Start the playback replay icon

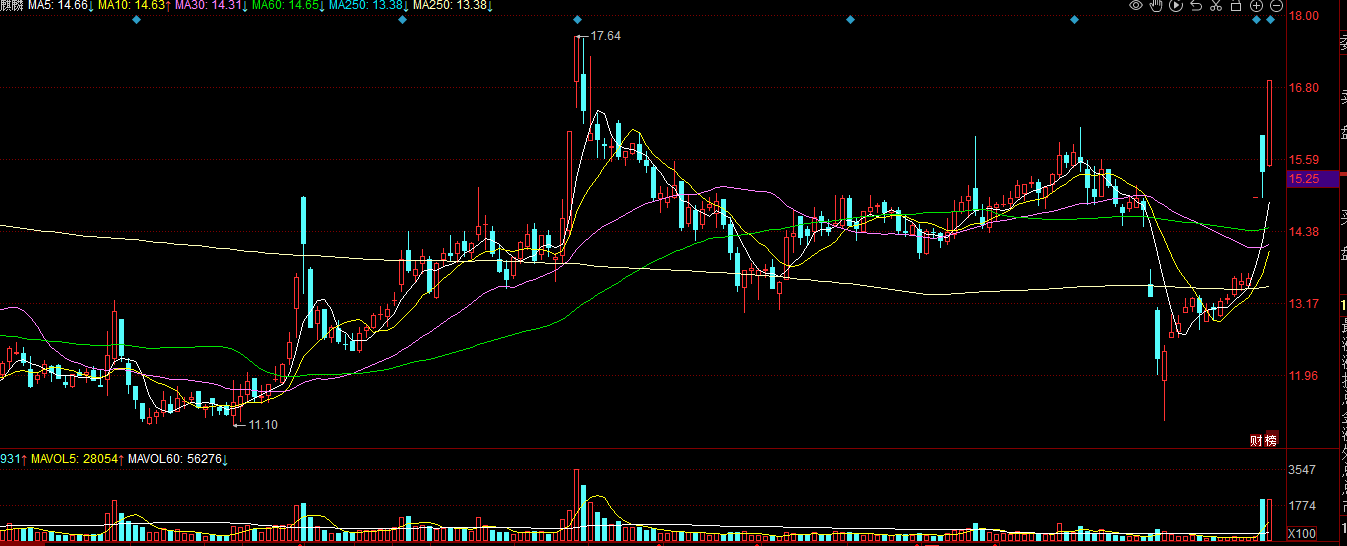pos(1176,6)
